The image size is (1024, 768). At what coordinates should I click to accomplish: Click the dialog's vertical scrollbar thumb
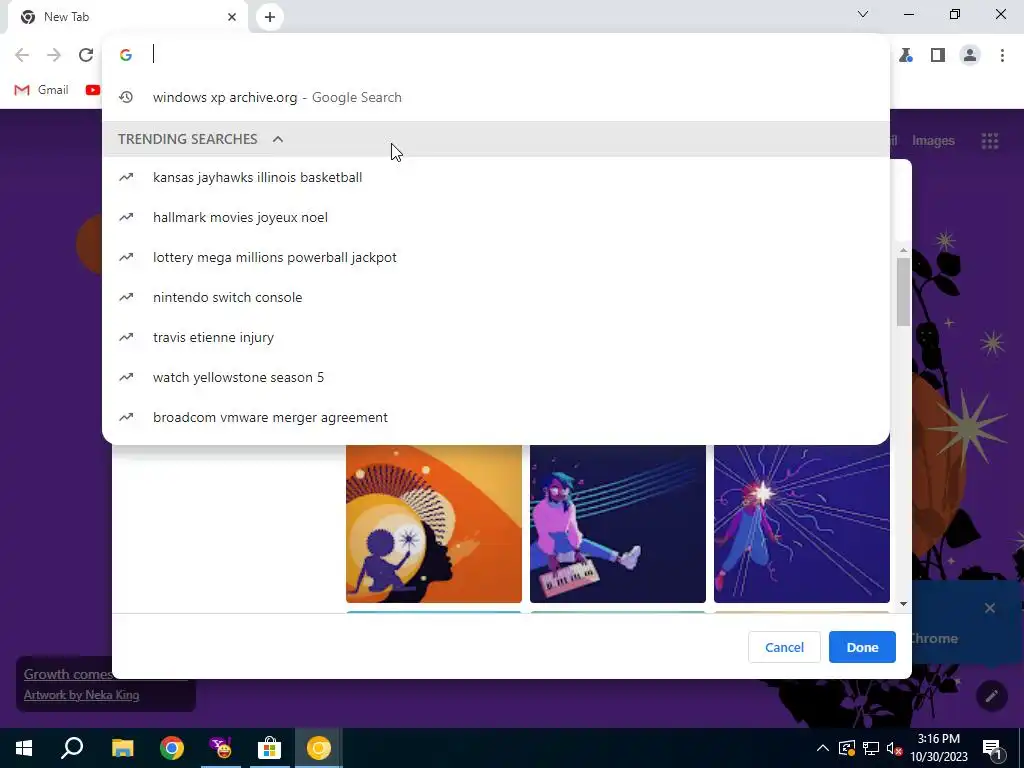(x=903, y=291)
